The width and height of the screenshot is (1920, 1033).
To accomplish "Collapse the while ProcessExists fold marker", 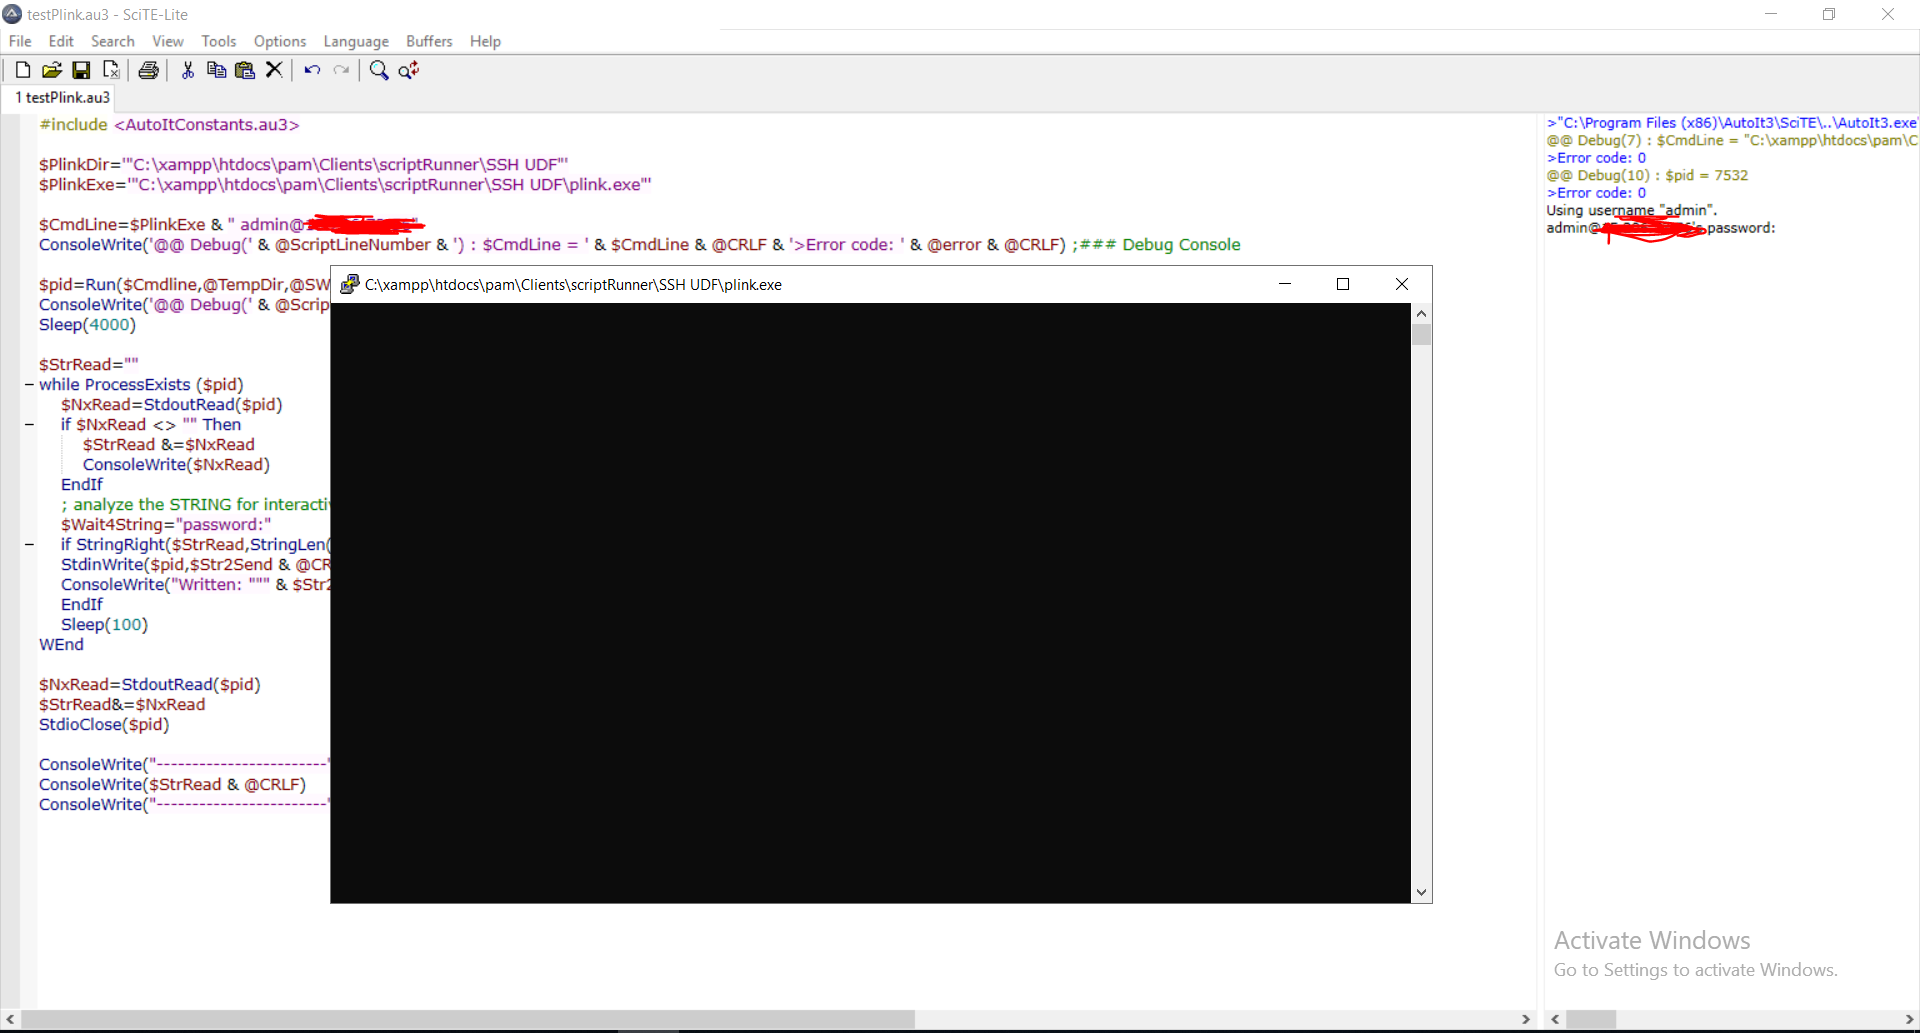I will (29, 385).
